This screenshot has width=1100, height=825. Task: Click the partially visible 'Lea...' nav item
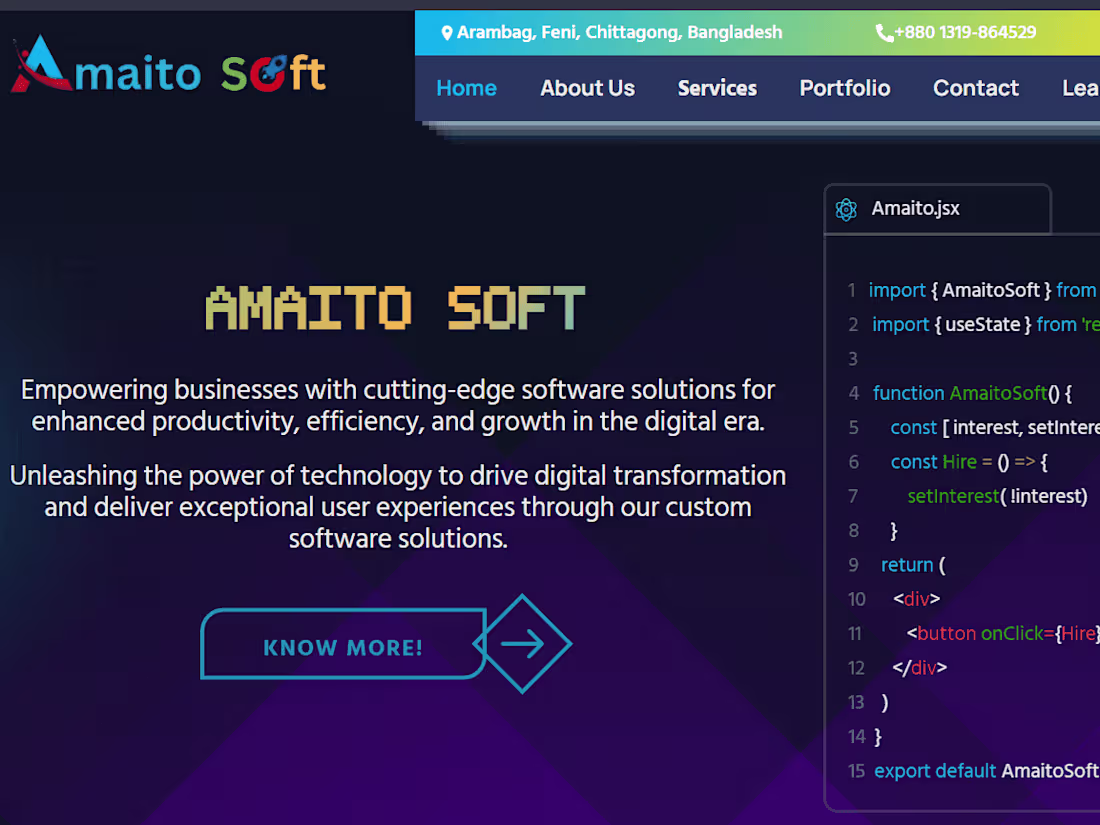click(1080, 88)
